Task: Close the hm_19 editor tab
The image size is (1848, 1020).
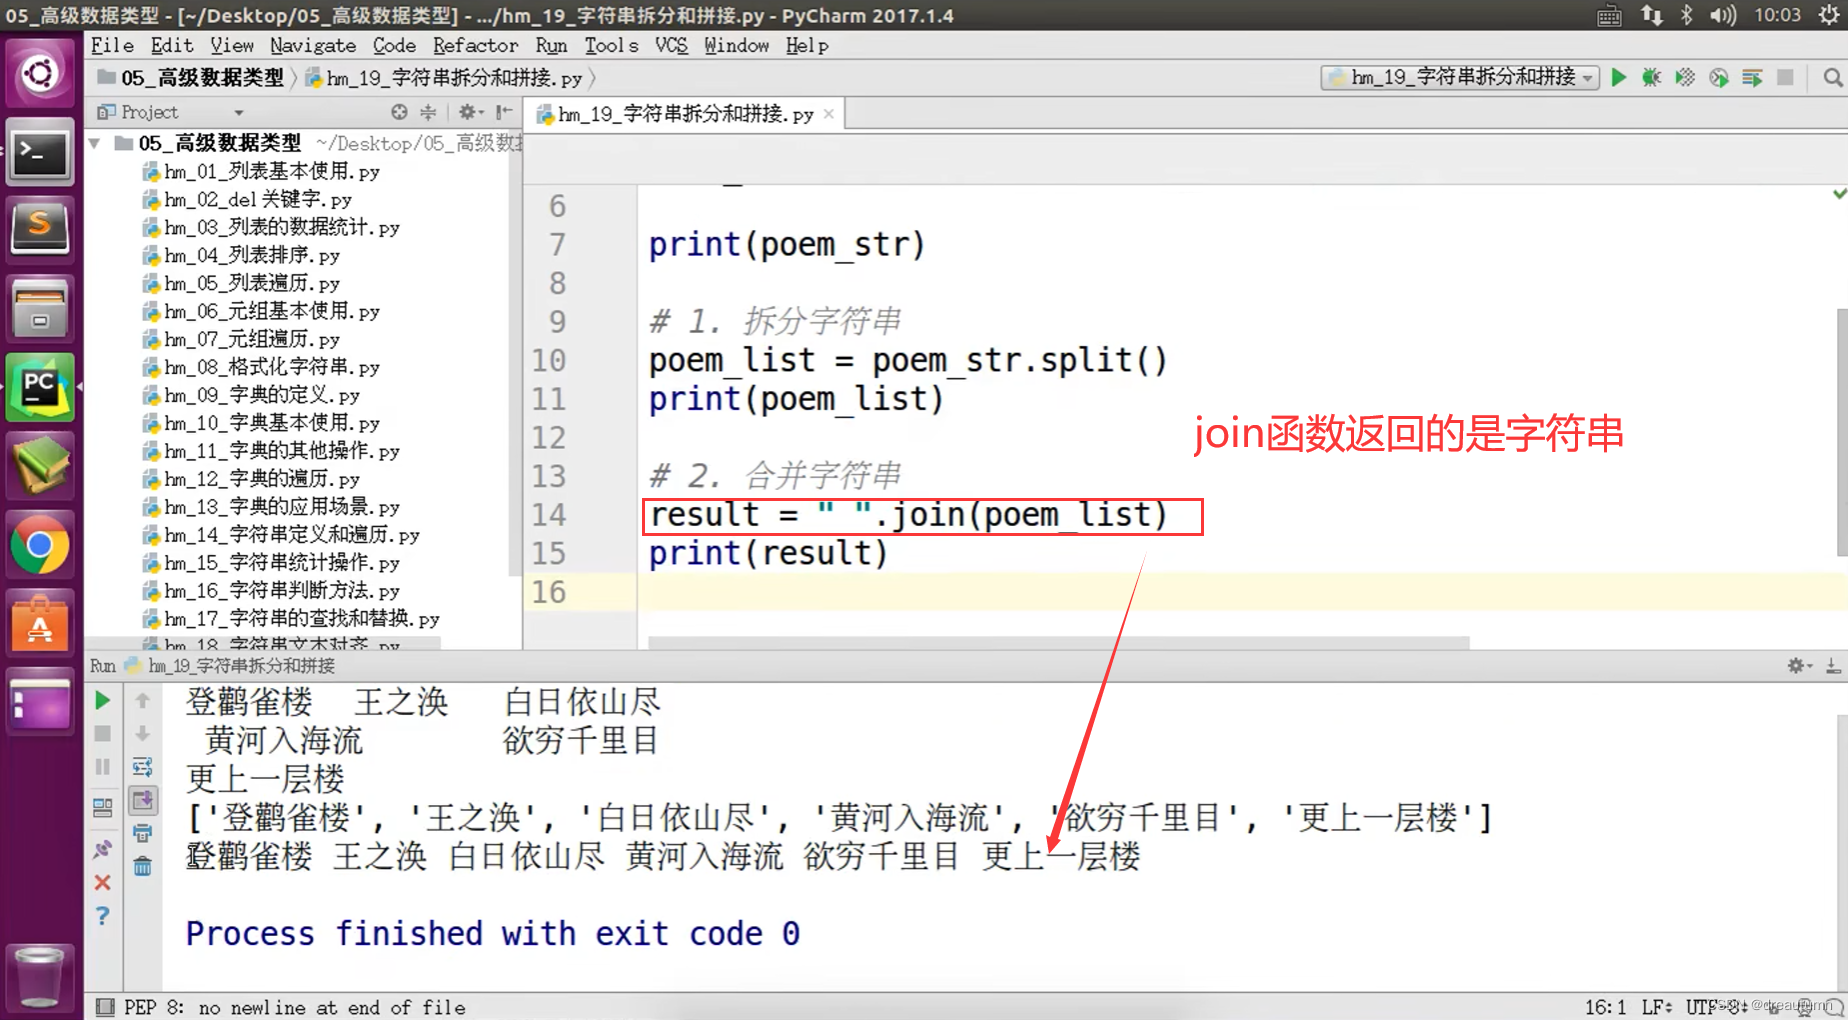Action: 828,114
